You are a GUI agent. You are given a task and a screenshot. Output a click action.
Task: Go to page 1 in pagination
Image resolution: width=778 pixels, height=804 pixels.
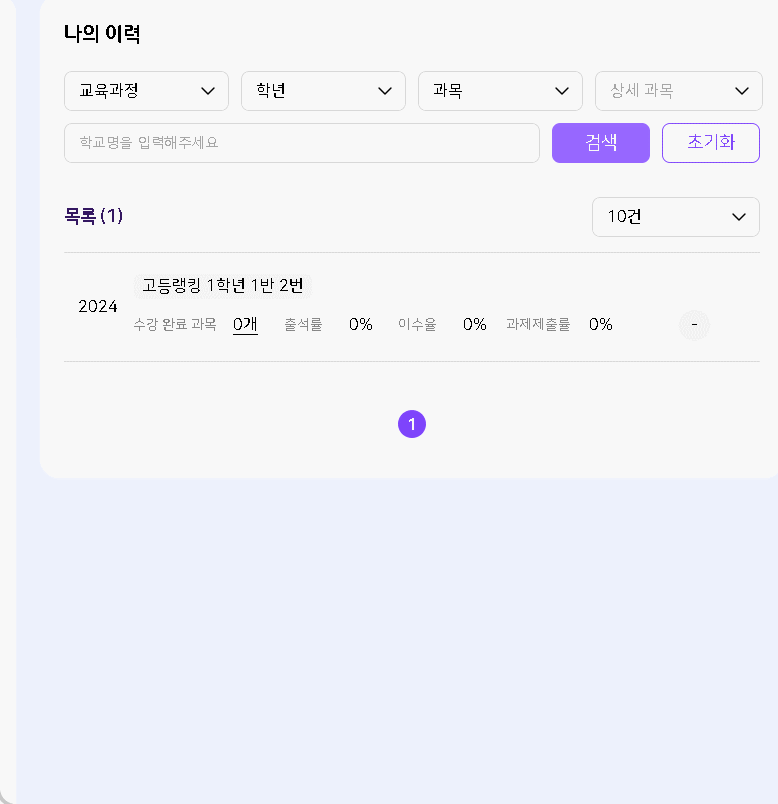[x=412, y=424]
